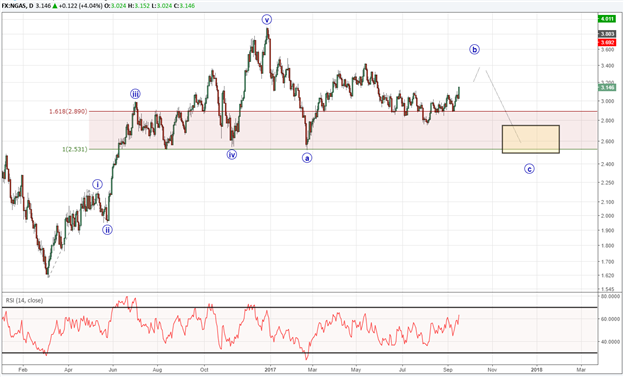Select the wave (iii) label marker
The width and height of the screenshot is (624, 377).
[x=135, y=94]
